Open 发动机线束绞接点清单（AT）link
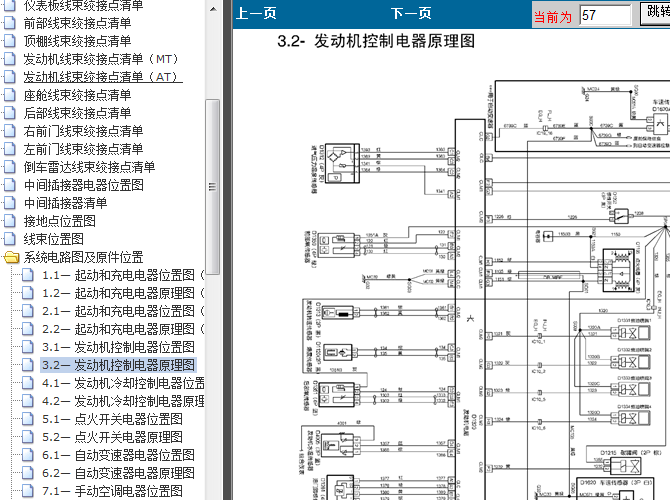 (x=103, y=77)
